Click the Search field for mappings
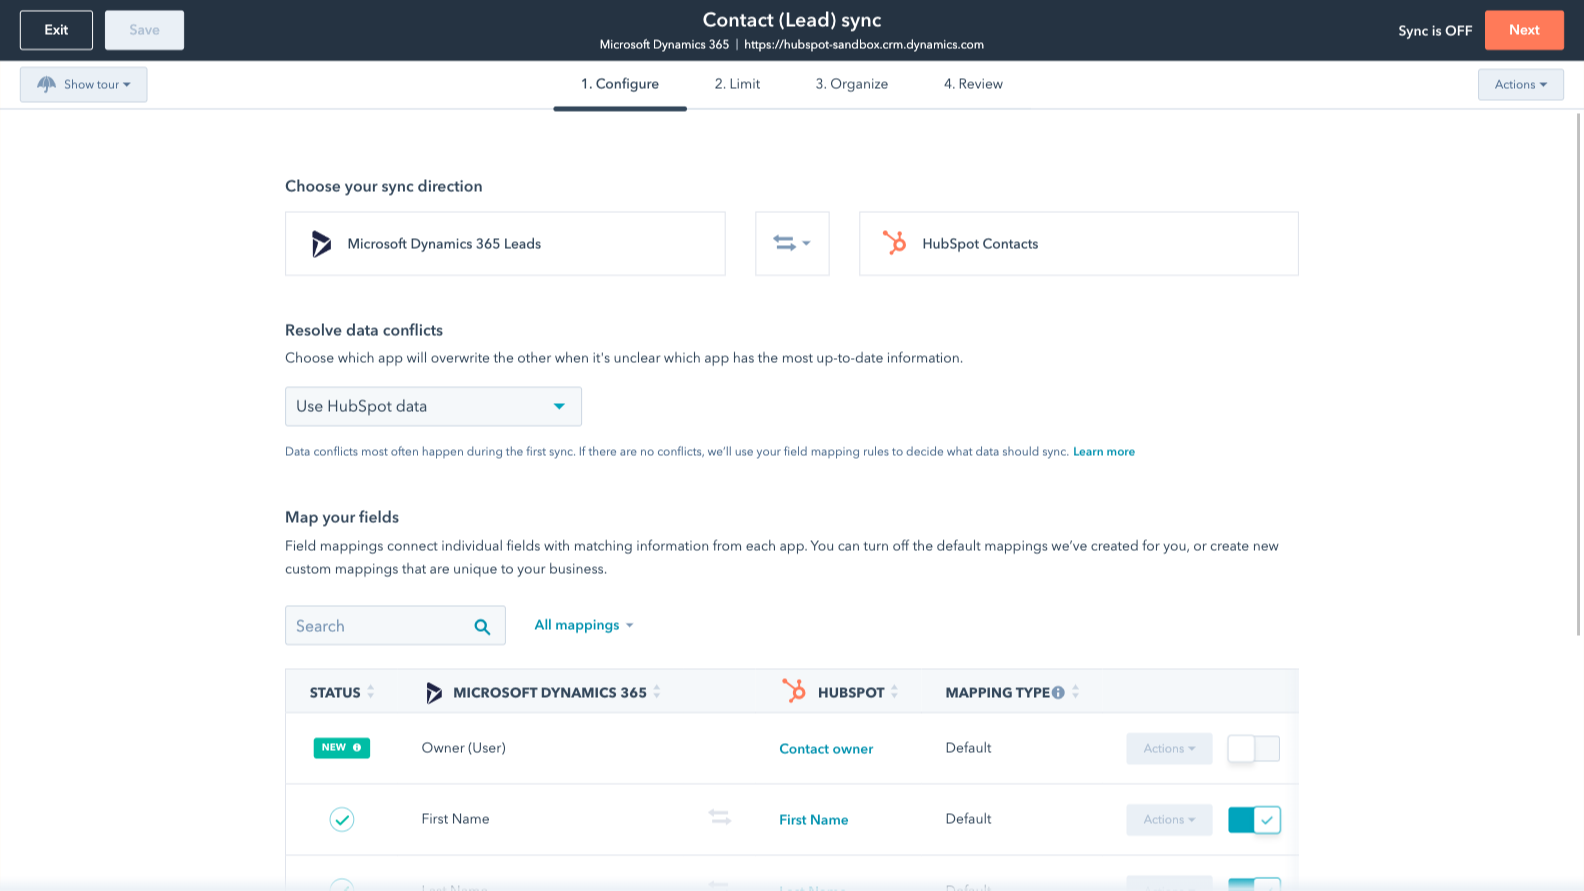 (x=395, y=626)
